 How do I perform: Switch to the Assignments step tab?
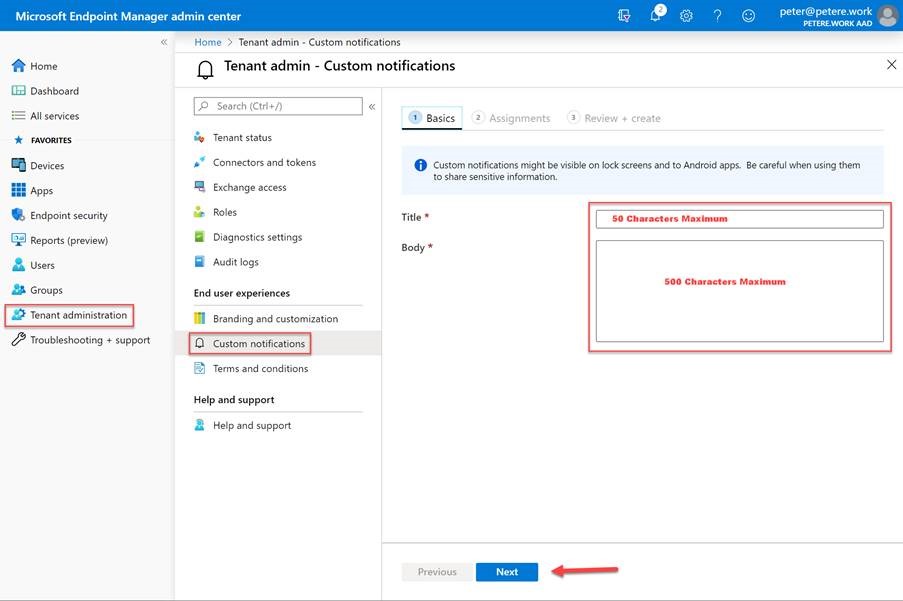[x=511, y=118]
